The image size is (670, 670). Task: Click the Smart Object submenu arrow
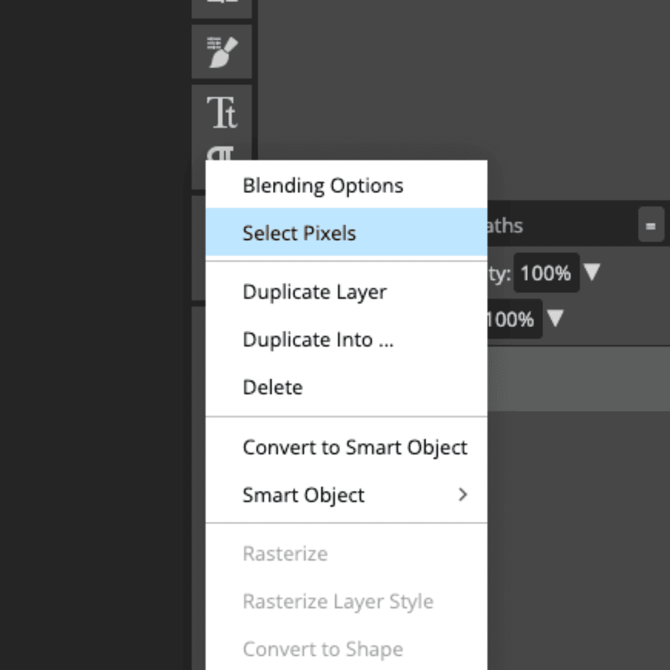pos(463,494)
